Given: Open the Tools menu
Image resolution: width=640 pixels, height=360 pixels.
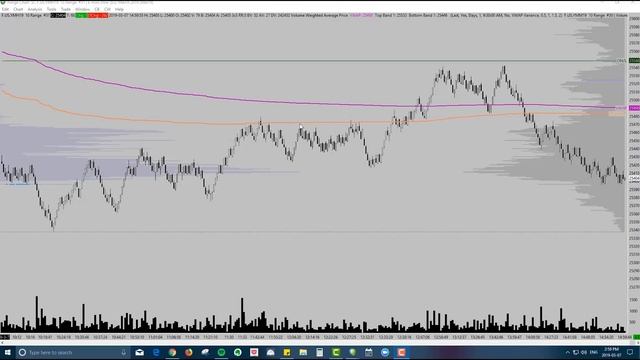Looking at the screenshot, I should point(51,9).
